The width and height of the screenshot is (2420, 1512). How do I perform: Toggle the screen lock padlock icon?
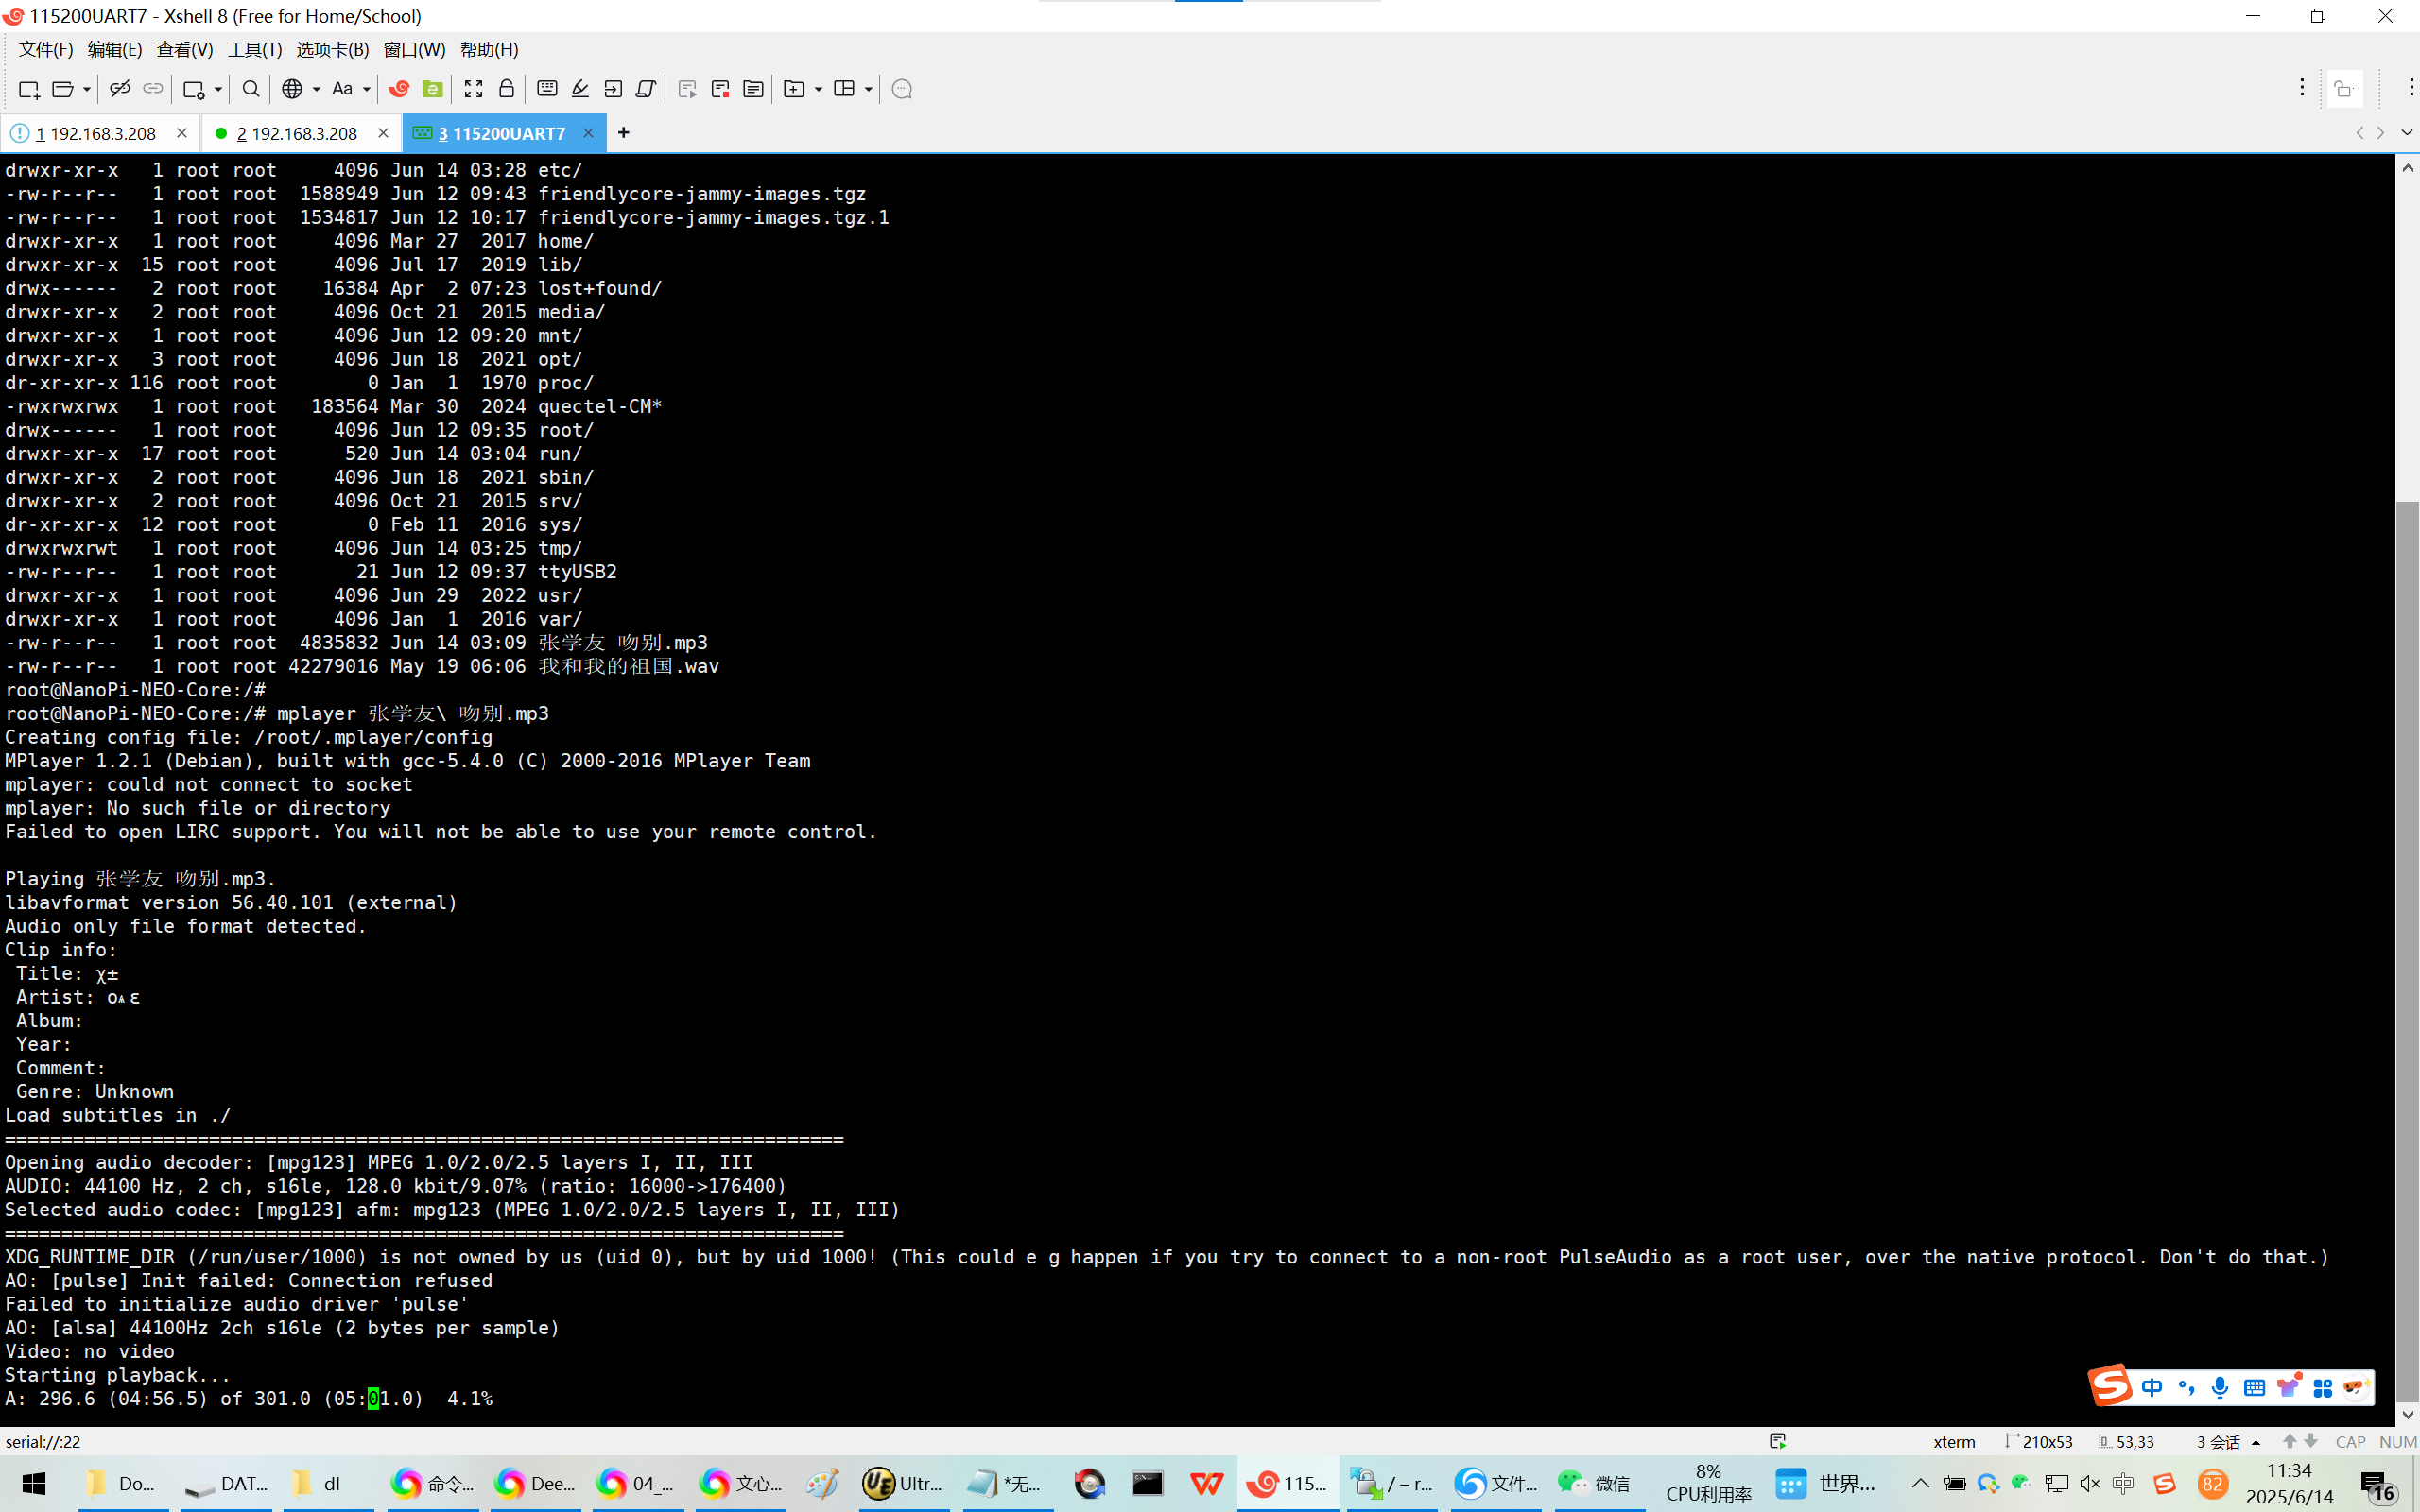[507, 89]
